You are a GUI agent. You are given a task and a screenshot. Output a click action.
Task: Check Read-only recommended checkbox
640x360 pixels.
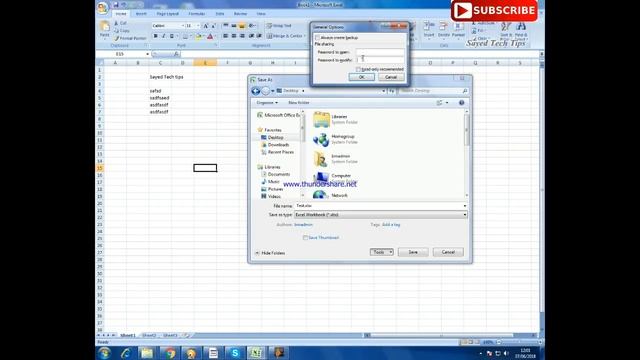pos(358,69)
